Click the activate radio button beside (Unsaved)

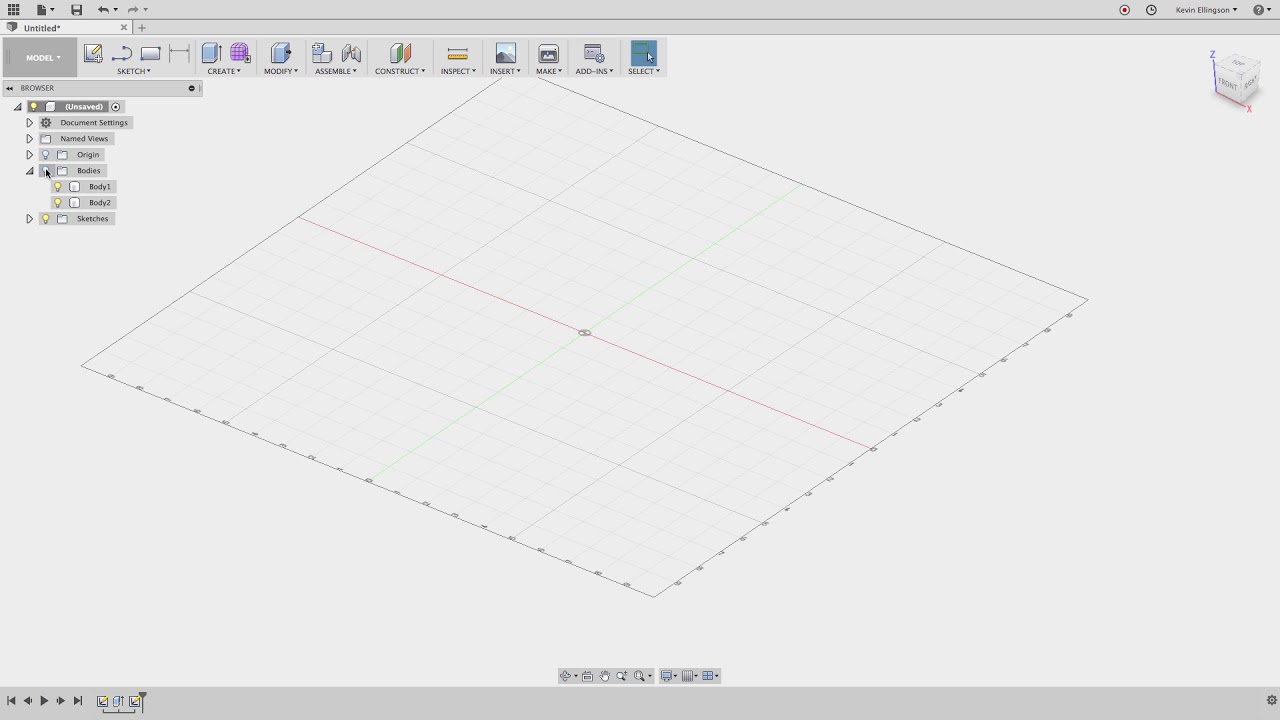coord(116,107)
